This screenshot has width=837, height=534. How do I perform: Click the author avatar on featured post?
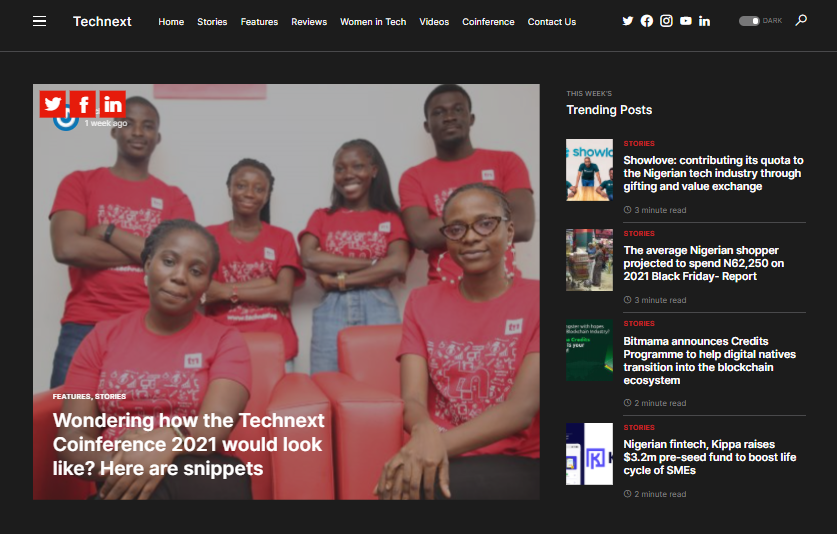pos(66,122)
